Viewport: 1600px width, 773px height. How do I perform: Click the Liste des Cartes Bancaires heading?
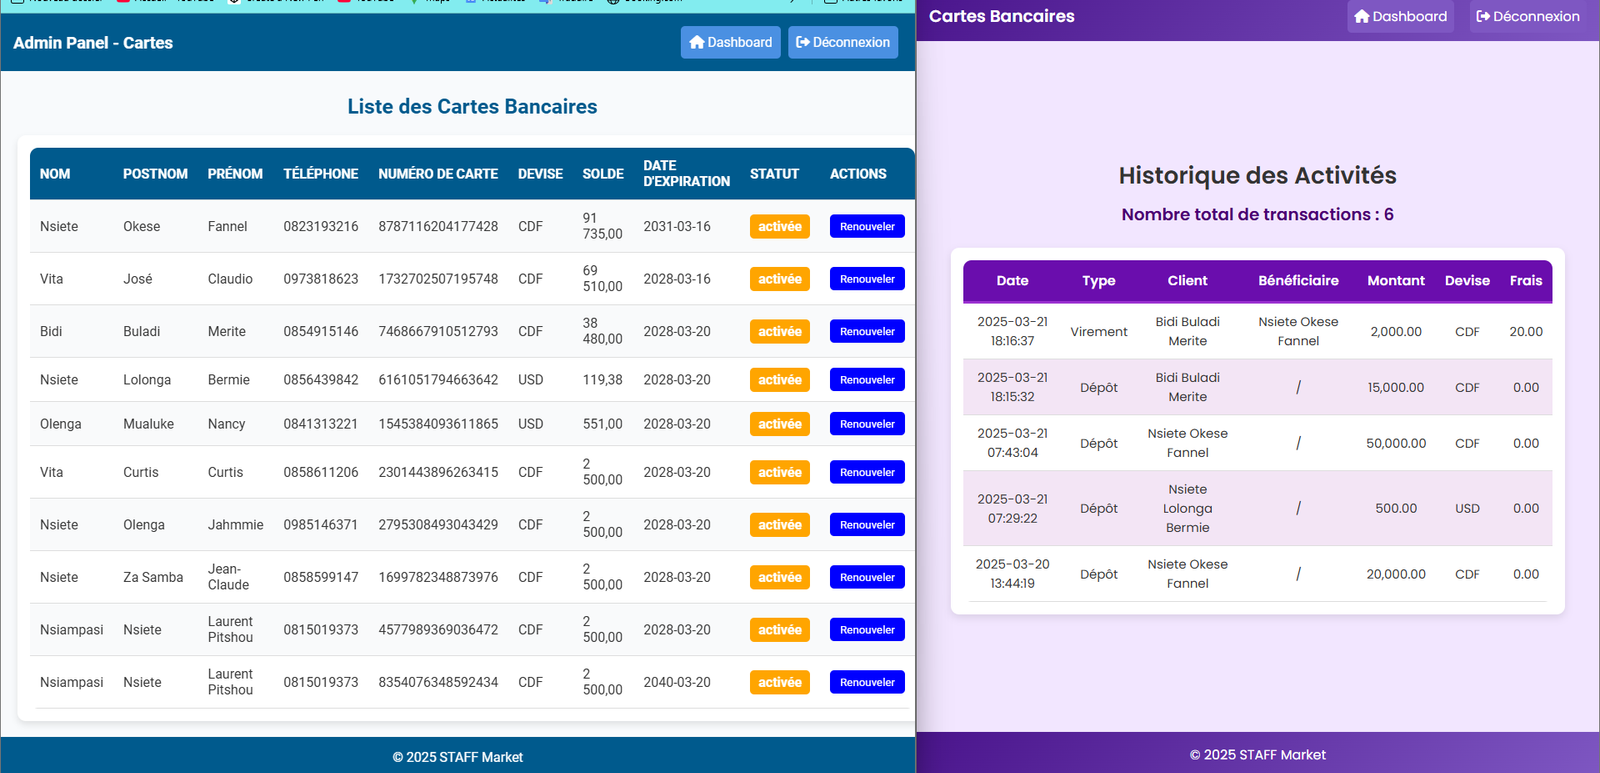[472, 107]
